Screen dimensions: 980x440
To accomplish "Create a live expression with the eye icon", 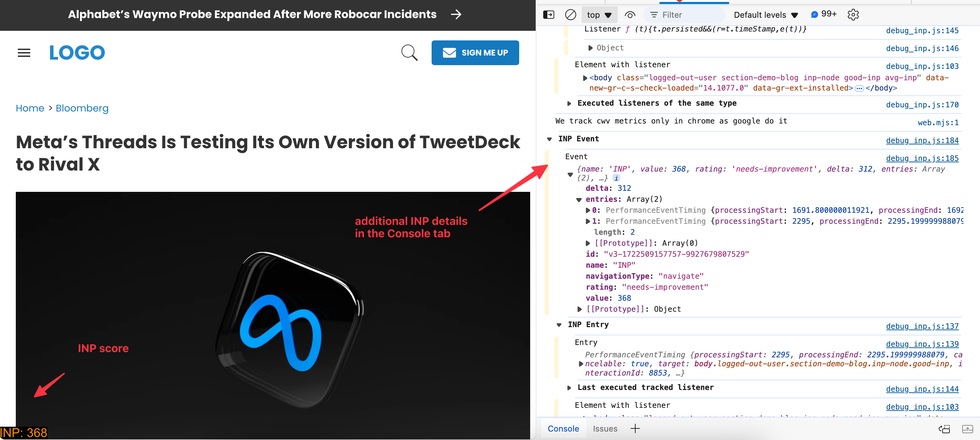I will (630, 14).
